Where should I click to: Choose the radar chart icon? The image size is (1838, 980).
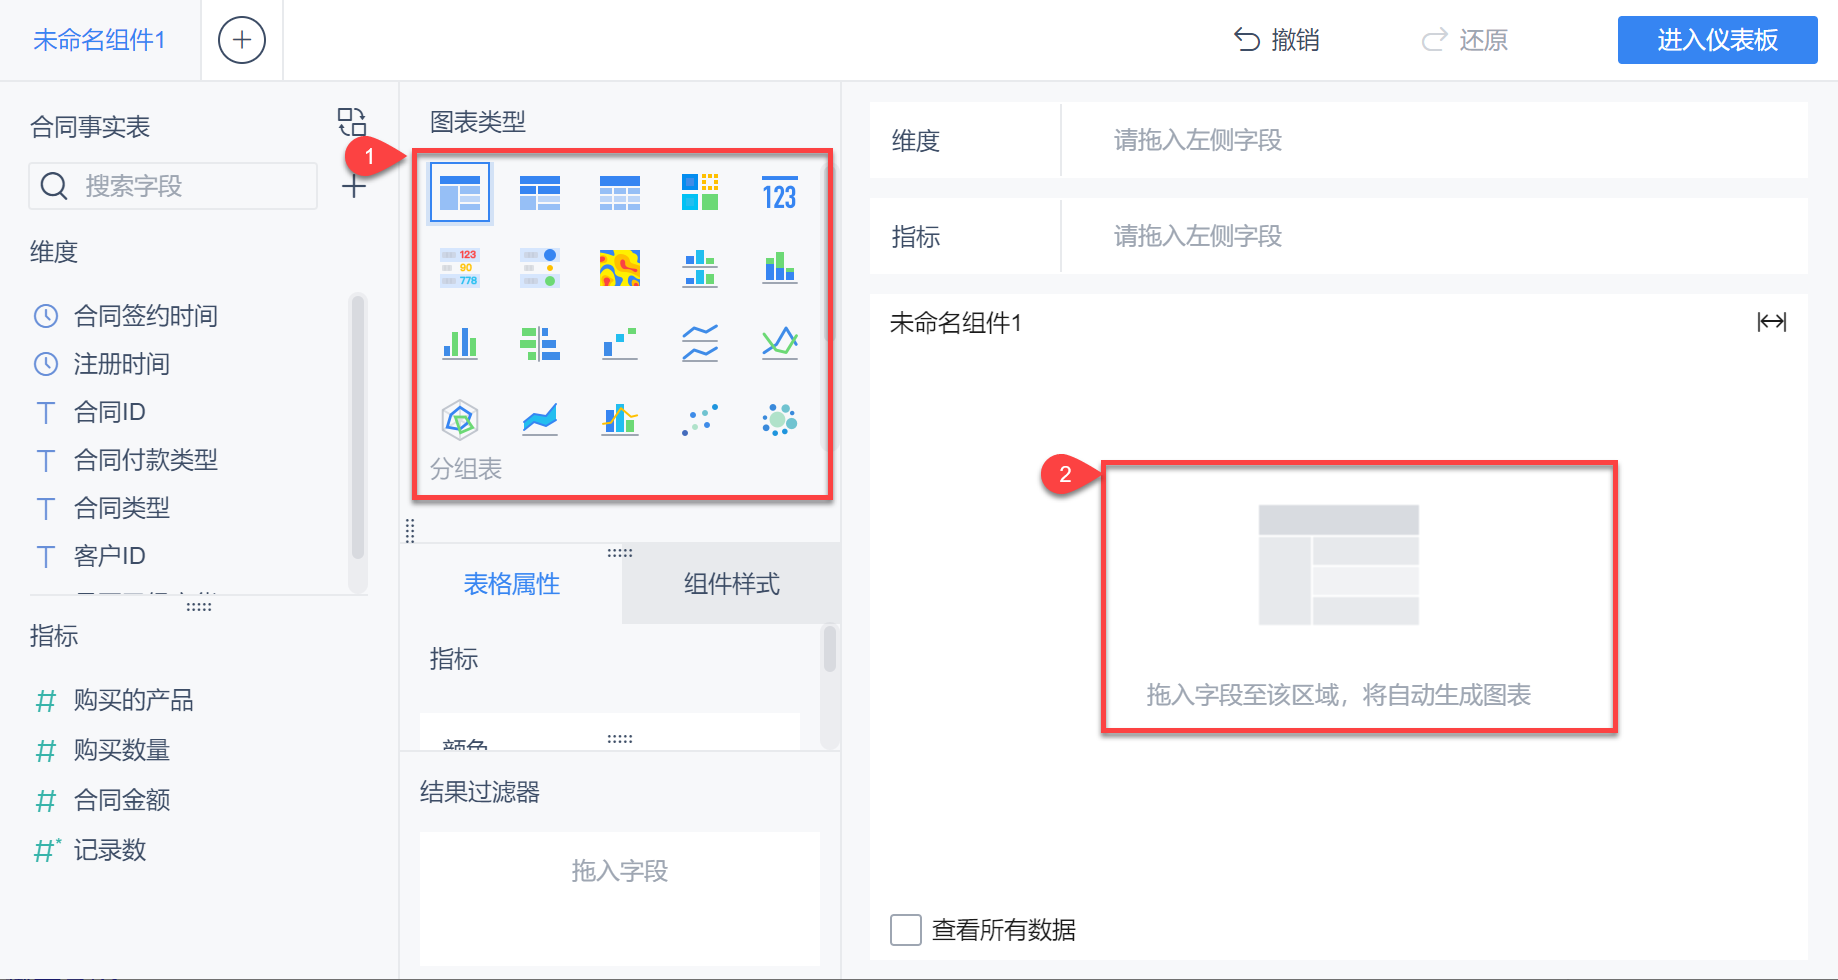tap(460, 420)
